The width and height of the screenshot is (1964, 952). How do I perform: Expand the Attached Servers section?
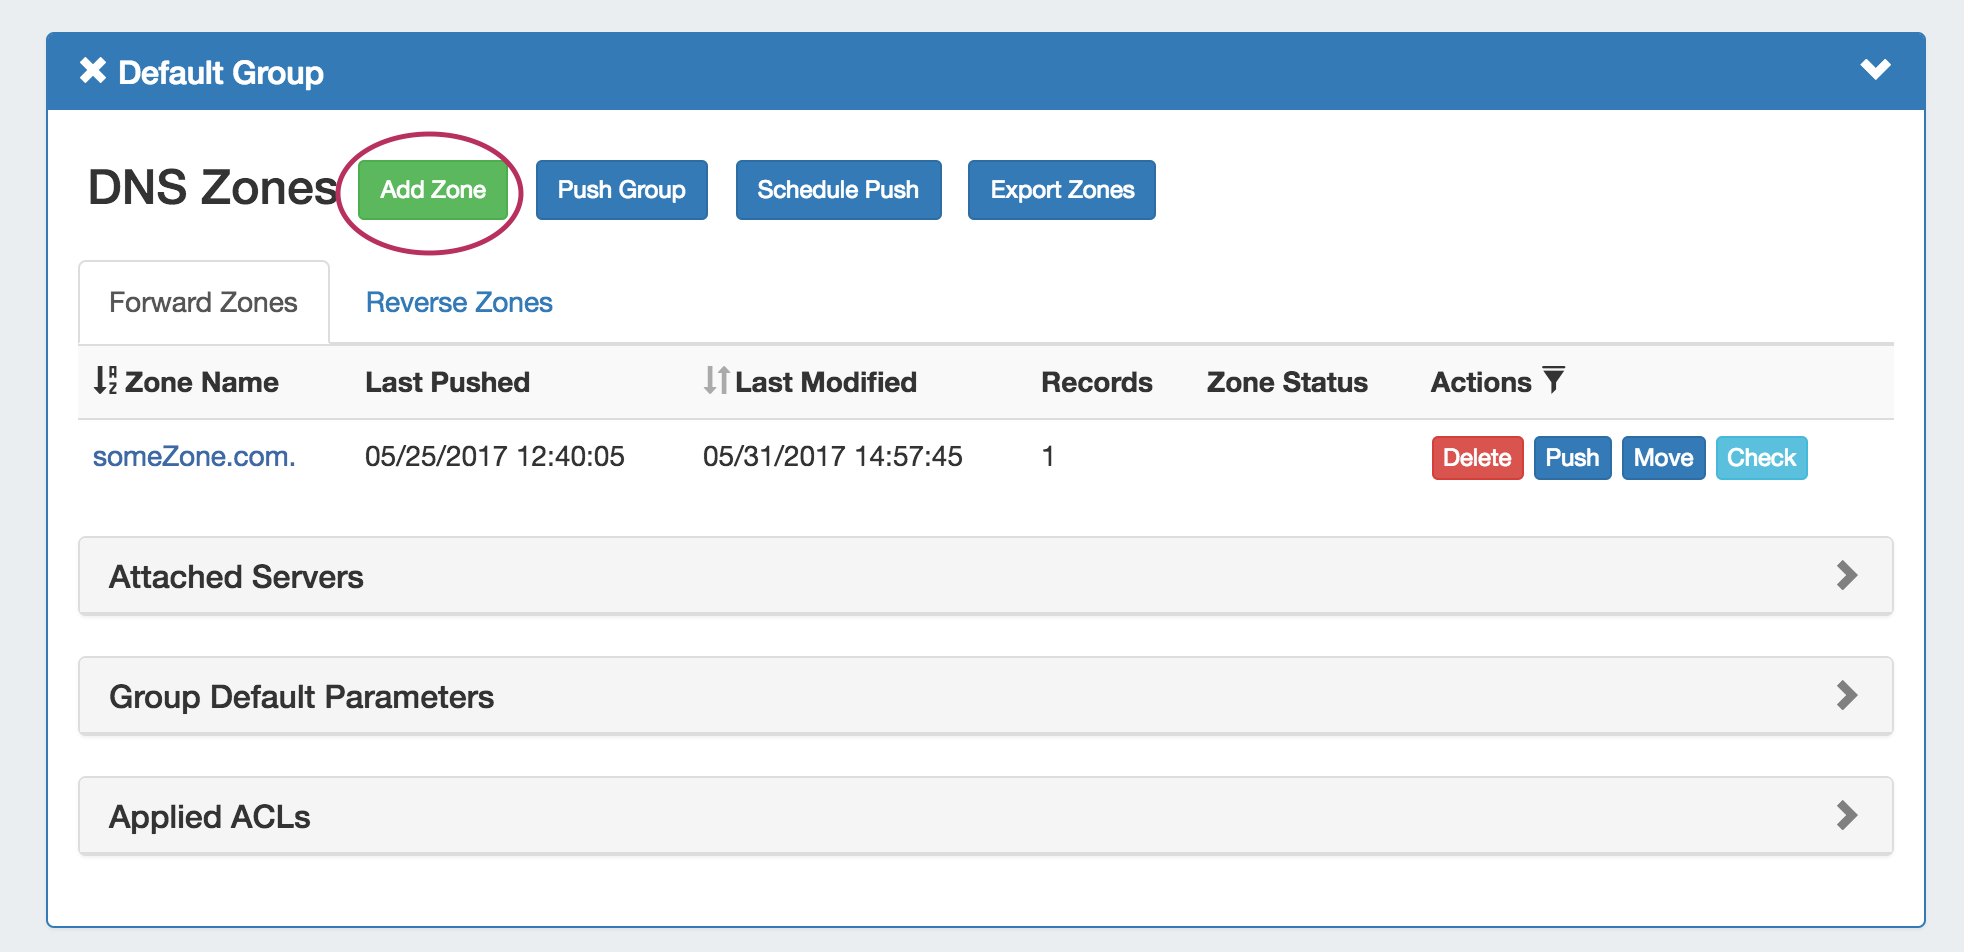[x=1846, y=576]
